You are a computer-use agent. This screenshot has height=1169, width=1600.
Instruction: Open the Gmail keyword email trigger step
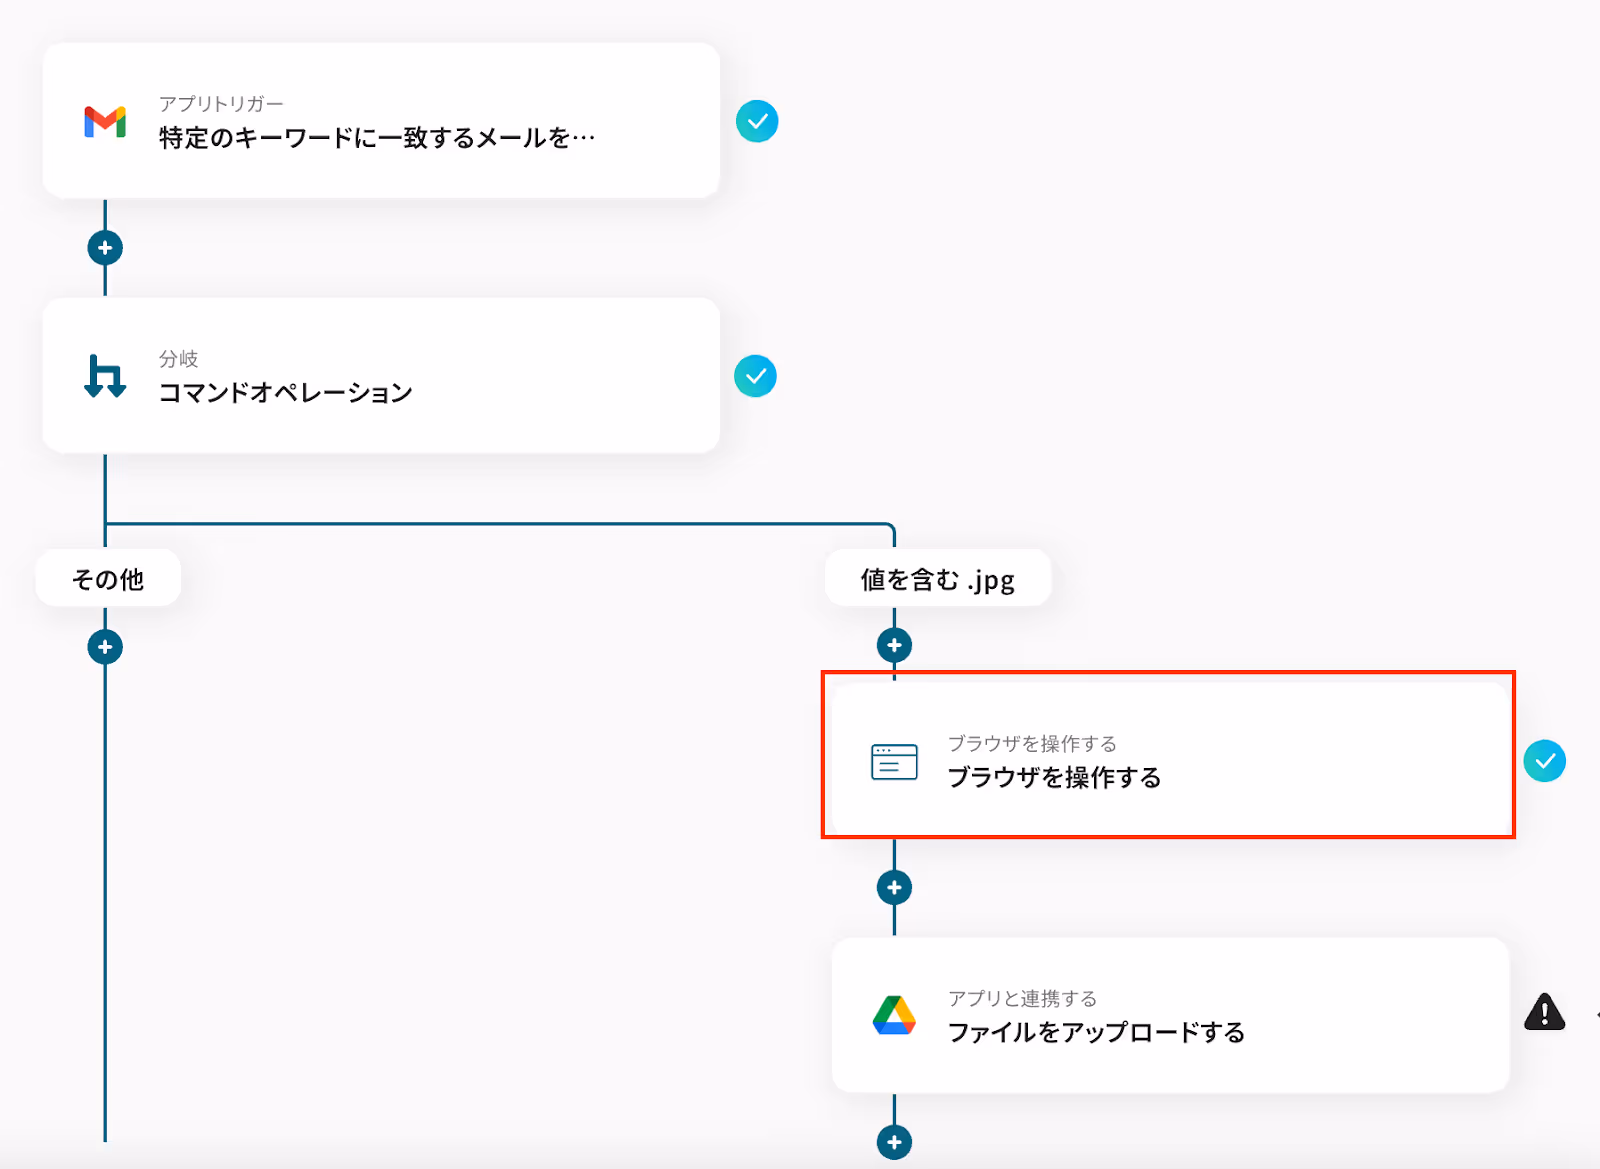381,121
